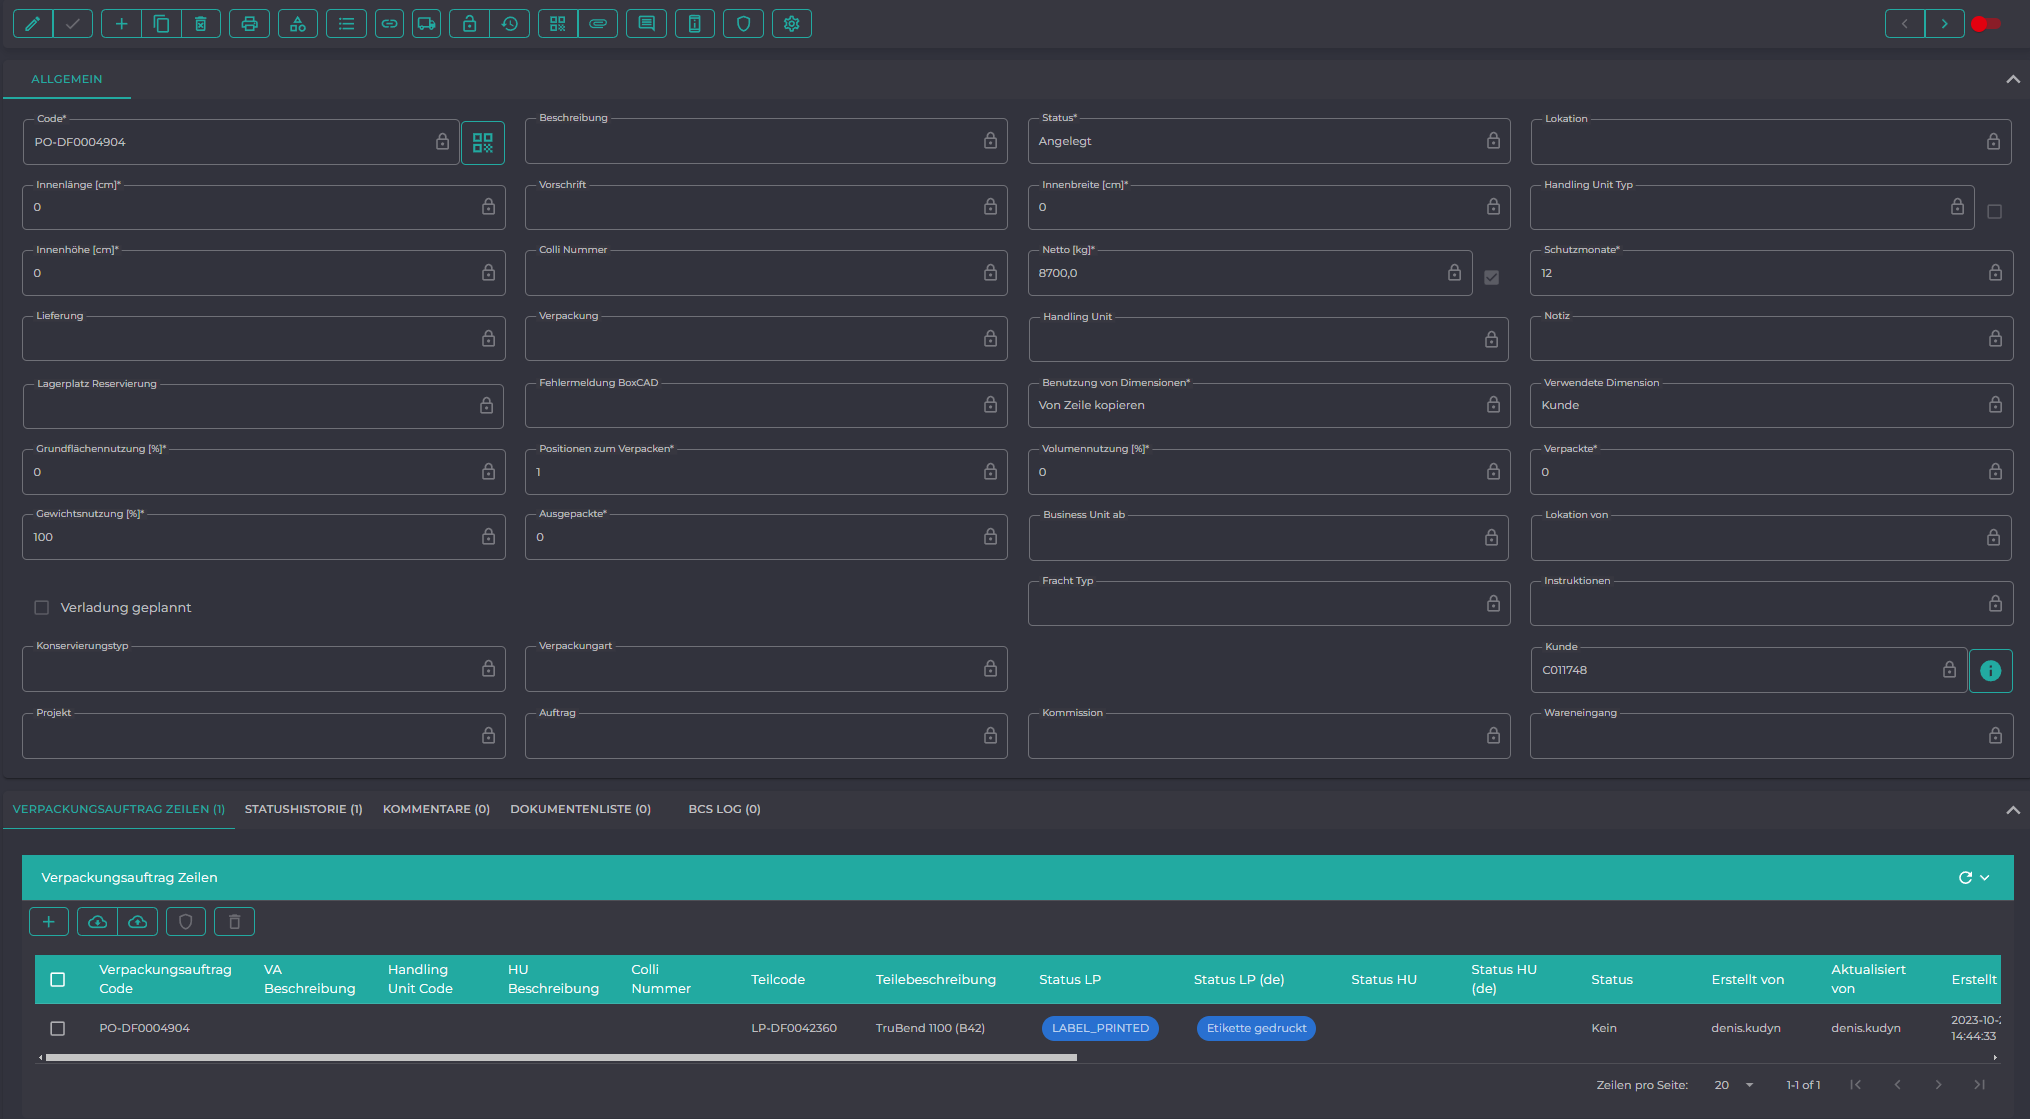Image resolution: width=2030 pixels, height=1119 pixels.
Task: Expand chevron beside refresh in table header
Action: tap(1985, 878)
